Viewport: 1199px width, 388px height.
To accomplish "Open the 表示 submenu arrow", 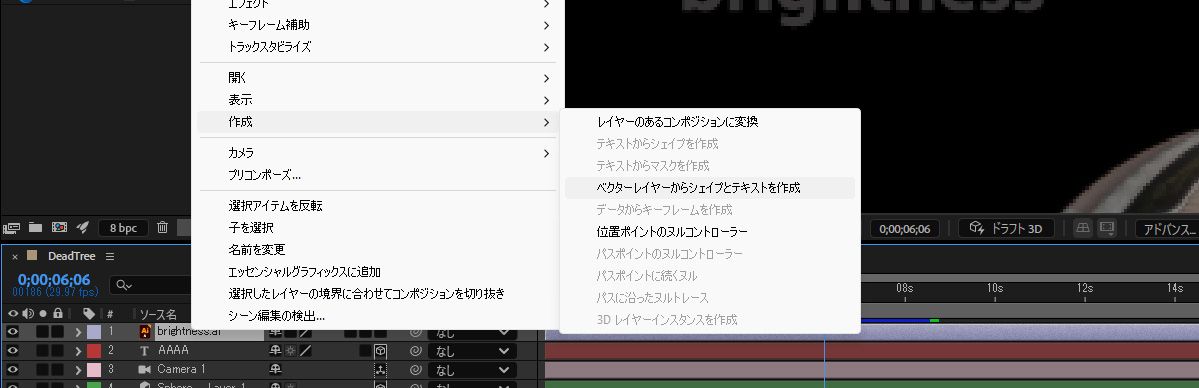I will click(x=546, y=100).
